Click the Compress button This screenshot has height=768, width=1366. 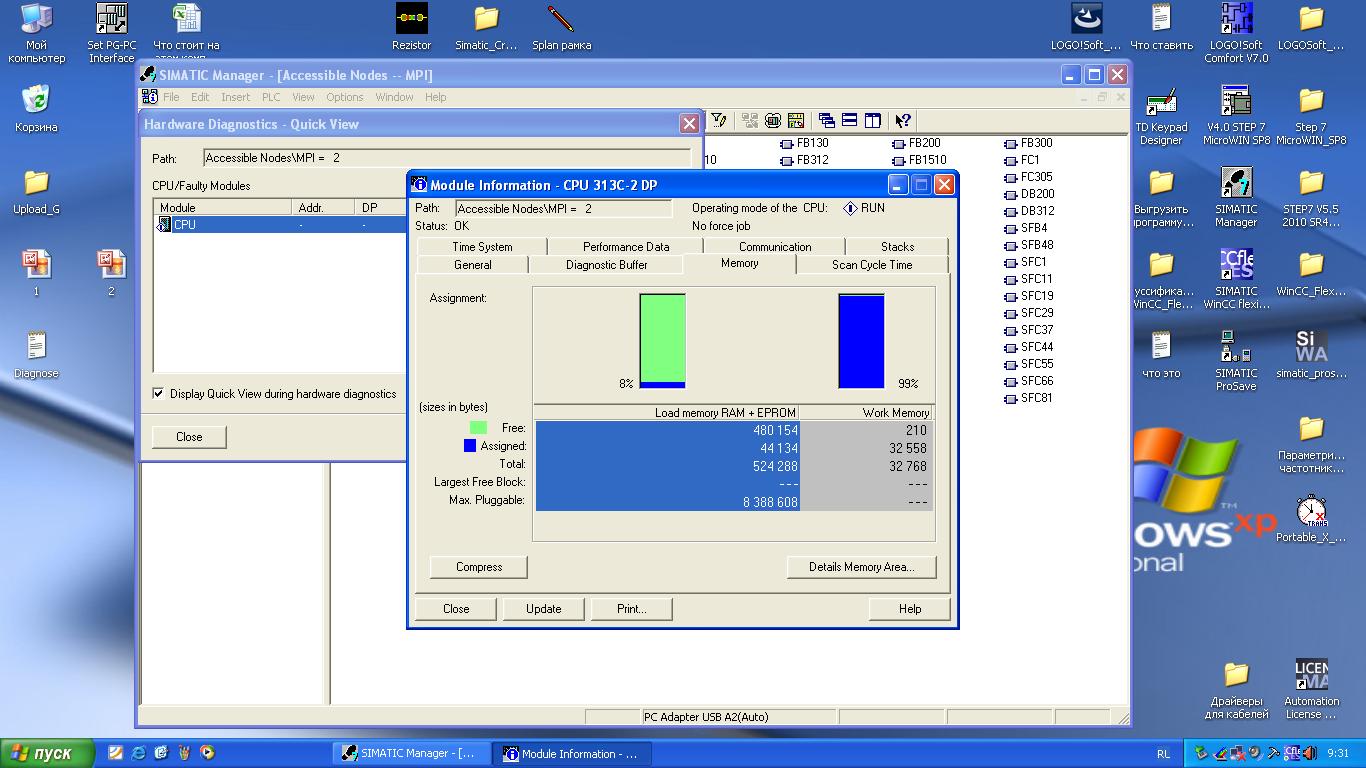(x=479, y=567)
